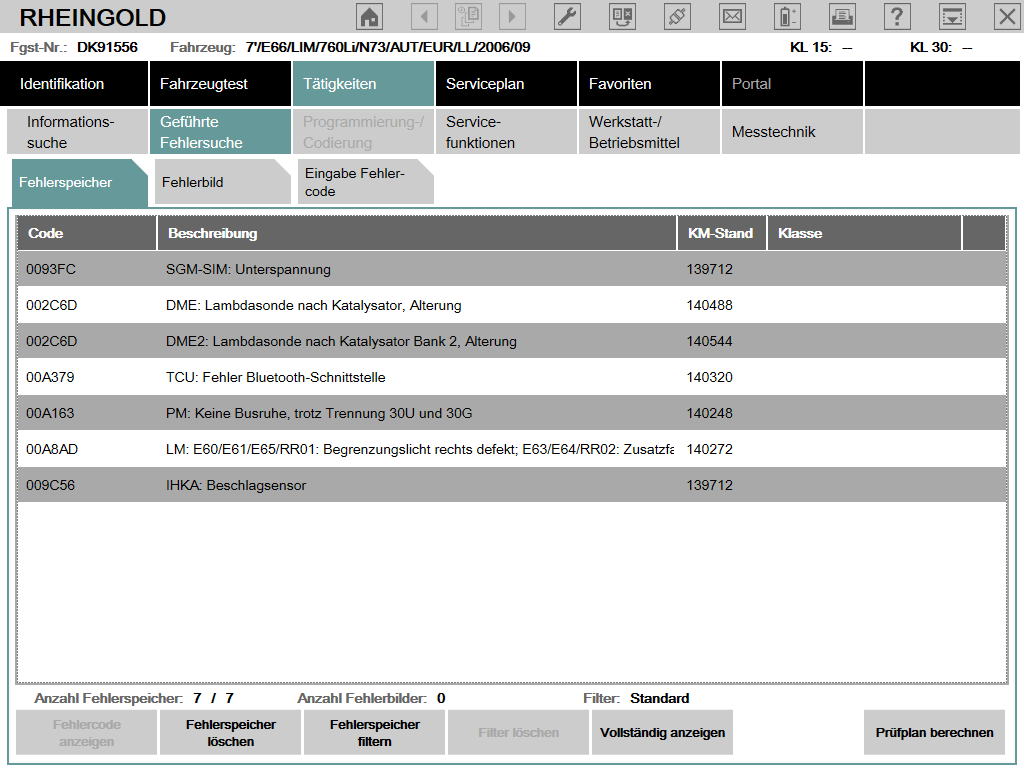1024x768 pixels.
Task: Open the Identifikation tab
Action: [74, 84]
